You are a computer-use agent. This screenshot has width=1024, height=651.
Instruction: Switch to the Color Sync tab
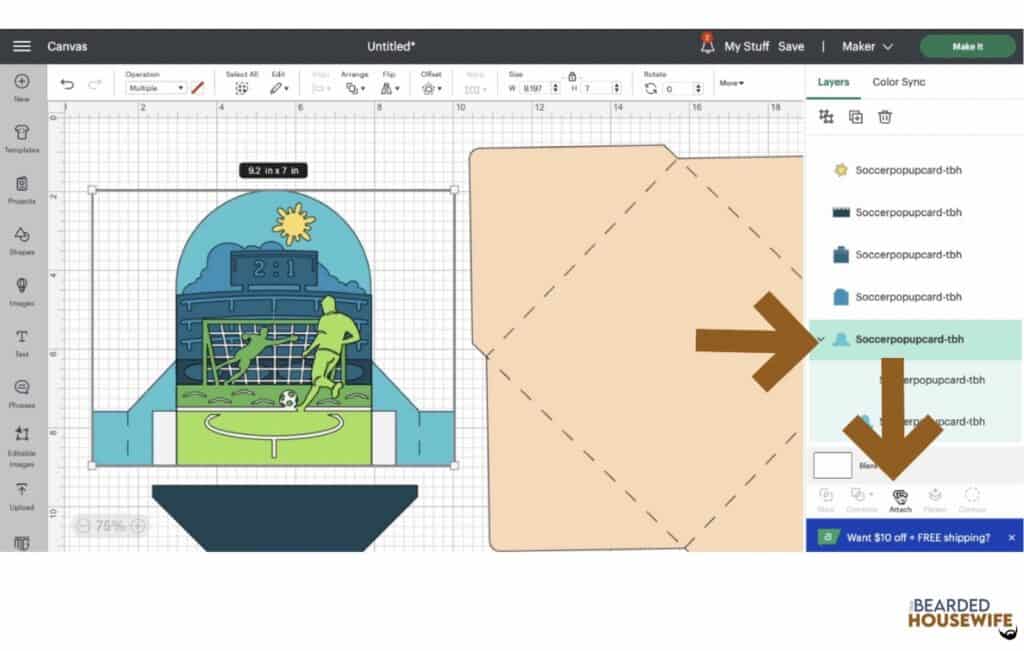[x=898, y=82]
